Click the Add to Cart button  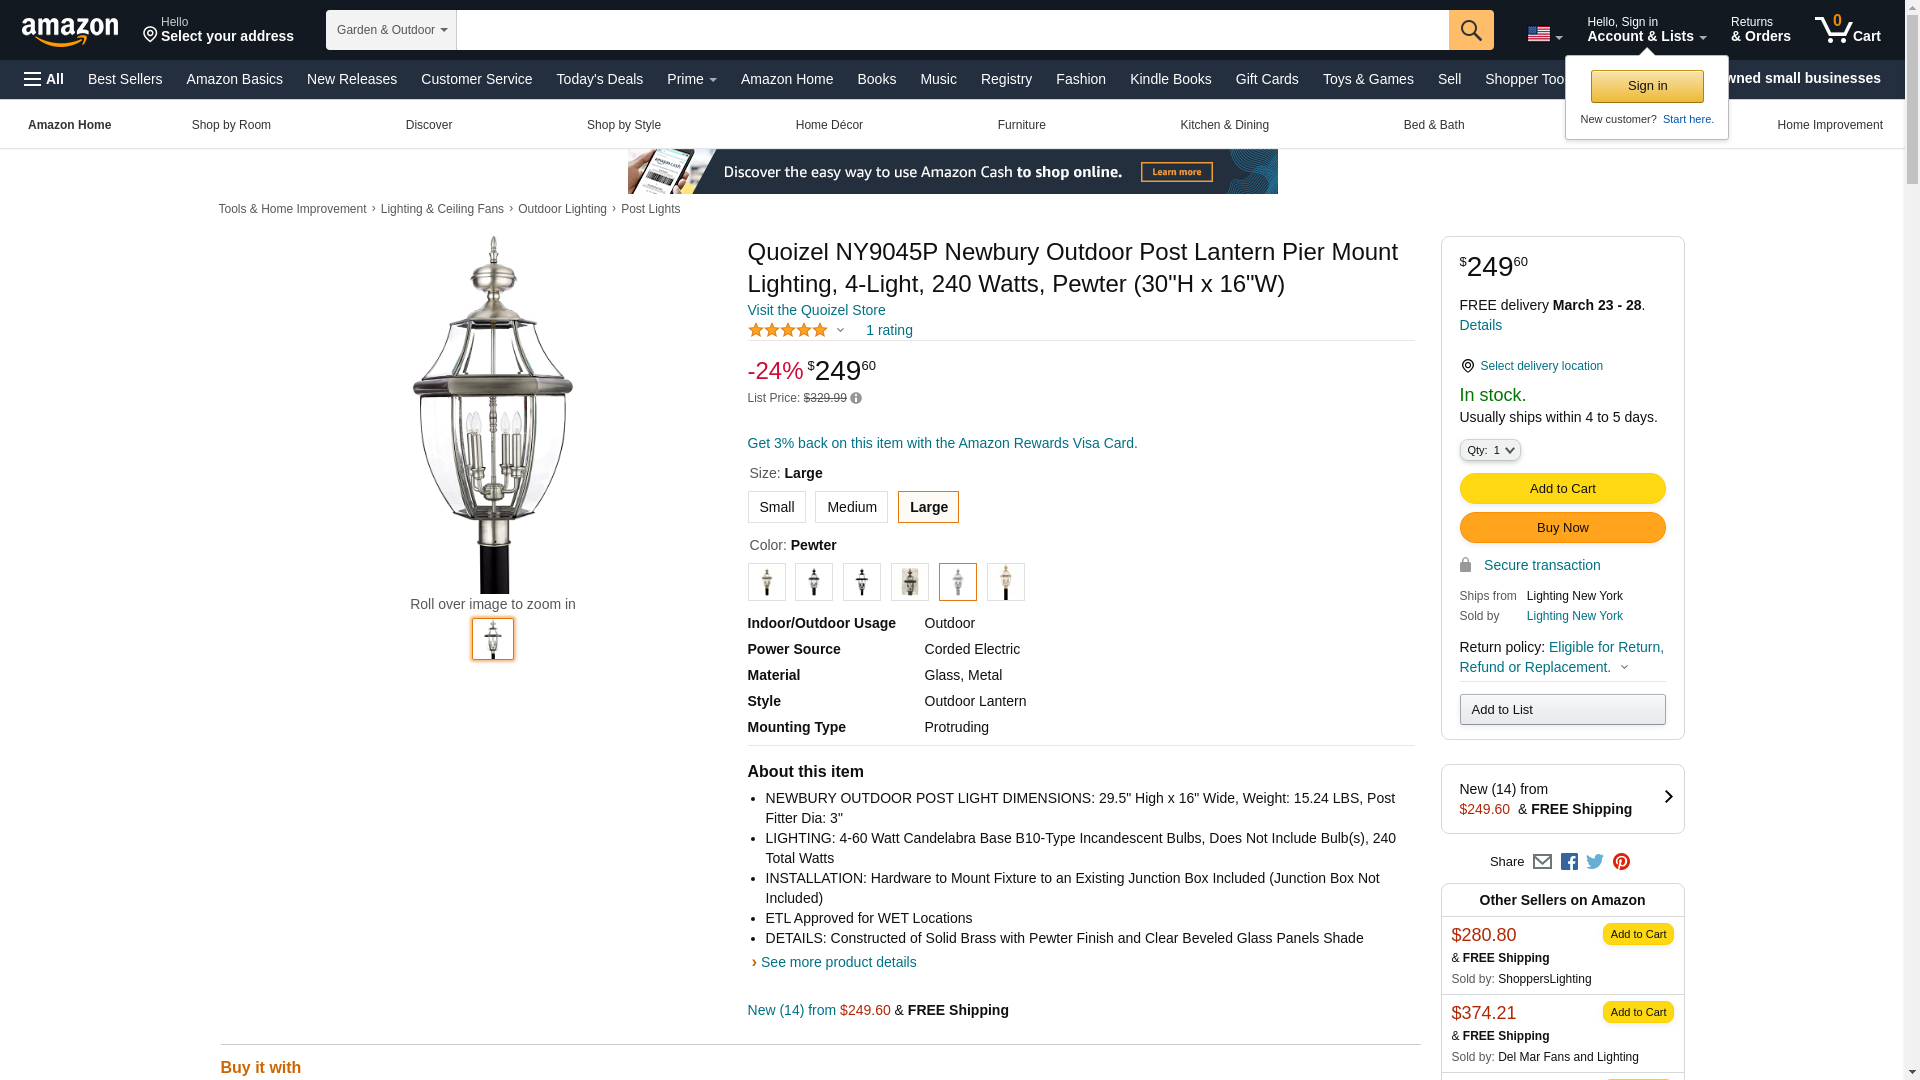(1562, 489)
